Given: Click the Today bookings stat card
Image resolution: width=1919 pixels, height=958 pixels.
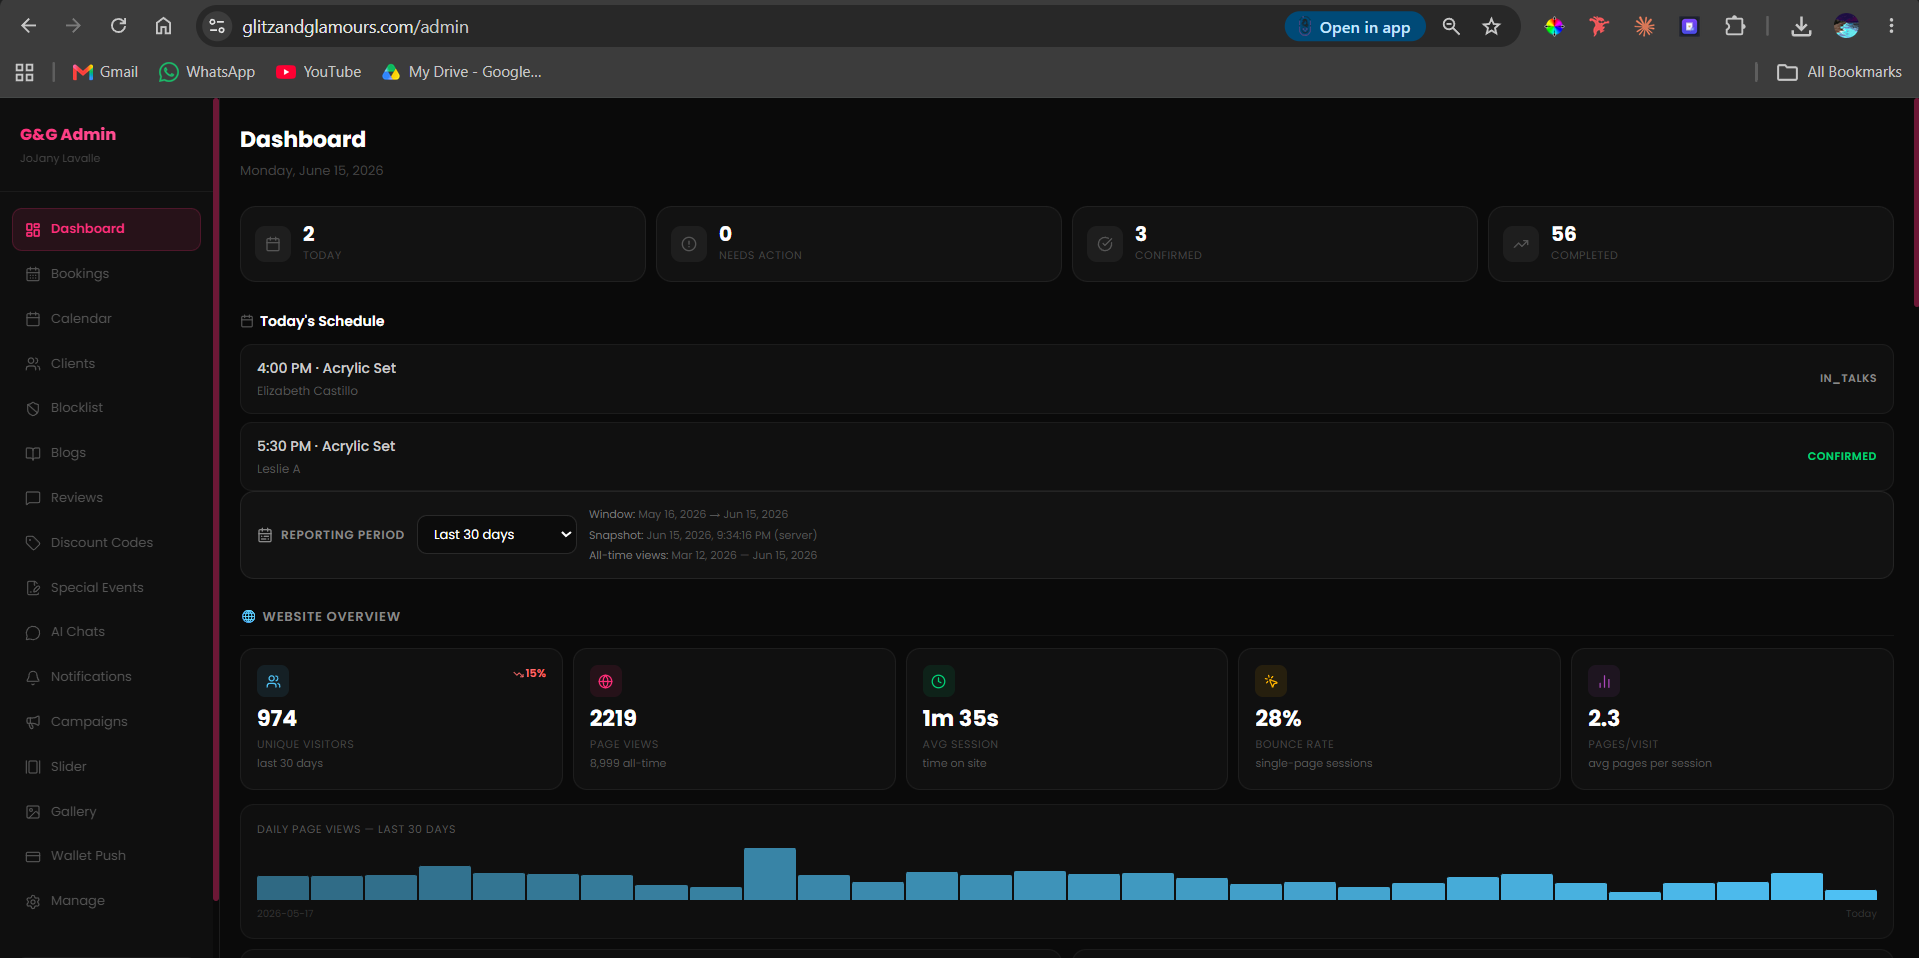Looking at the screenshot, I should 443,244.
